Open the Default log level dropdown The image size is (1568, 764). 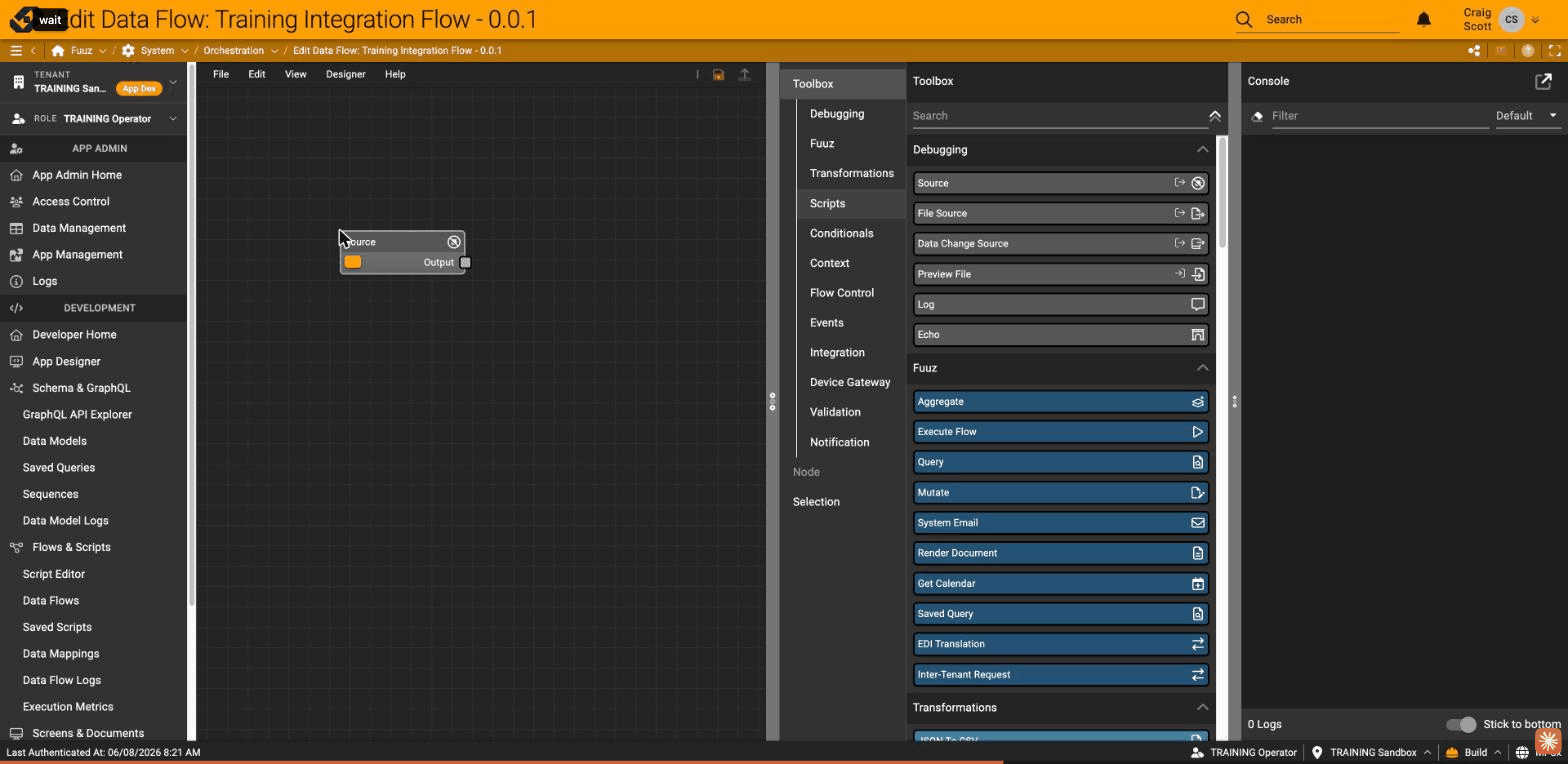tap(1527, 116)
